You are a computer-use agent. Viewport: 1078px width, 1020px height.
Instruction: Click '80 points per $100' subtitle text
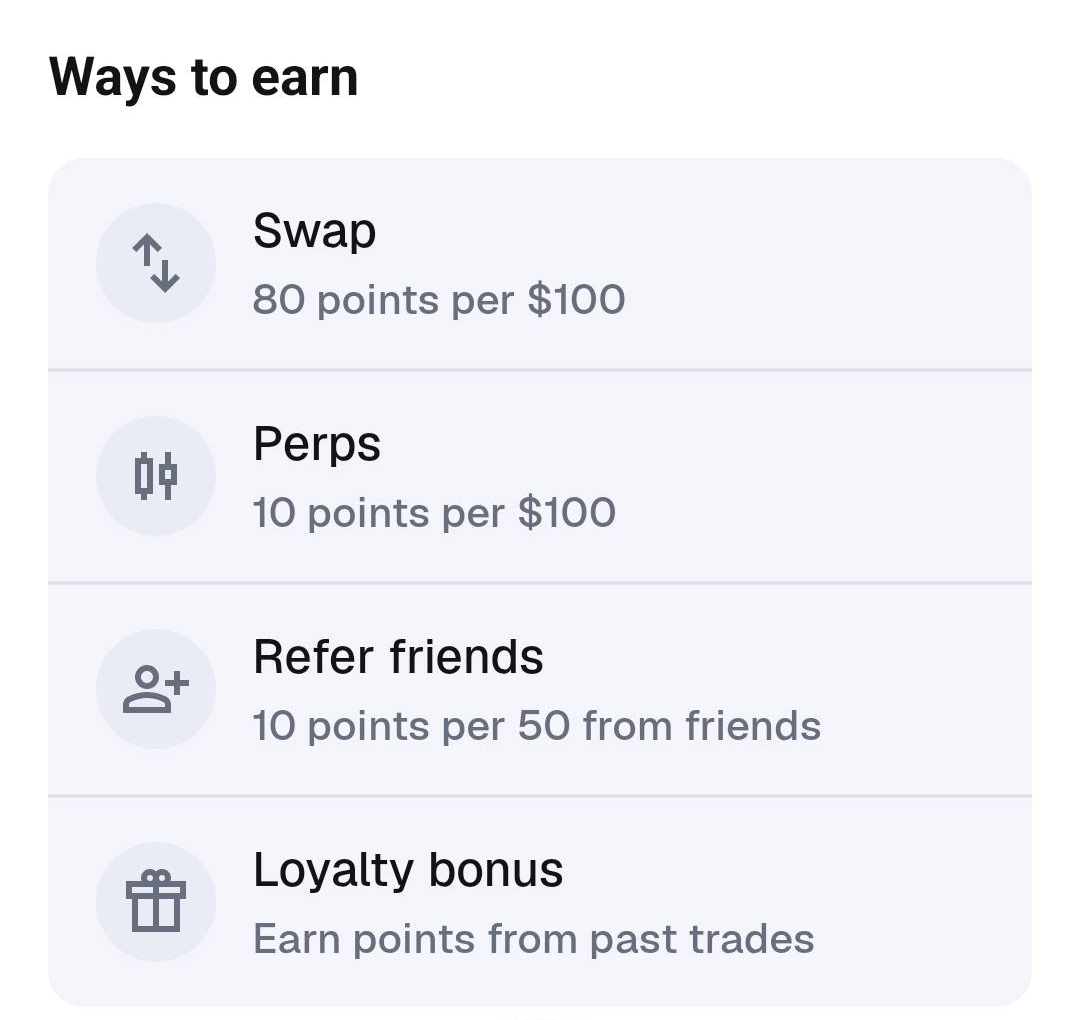(439, 299)
